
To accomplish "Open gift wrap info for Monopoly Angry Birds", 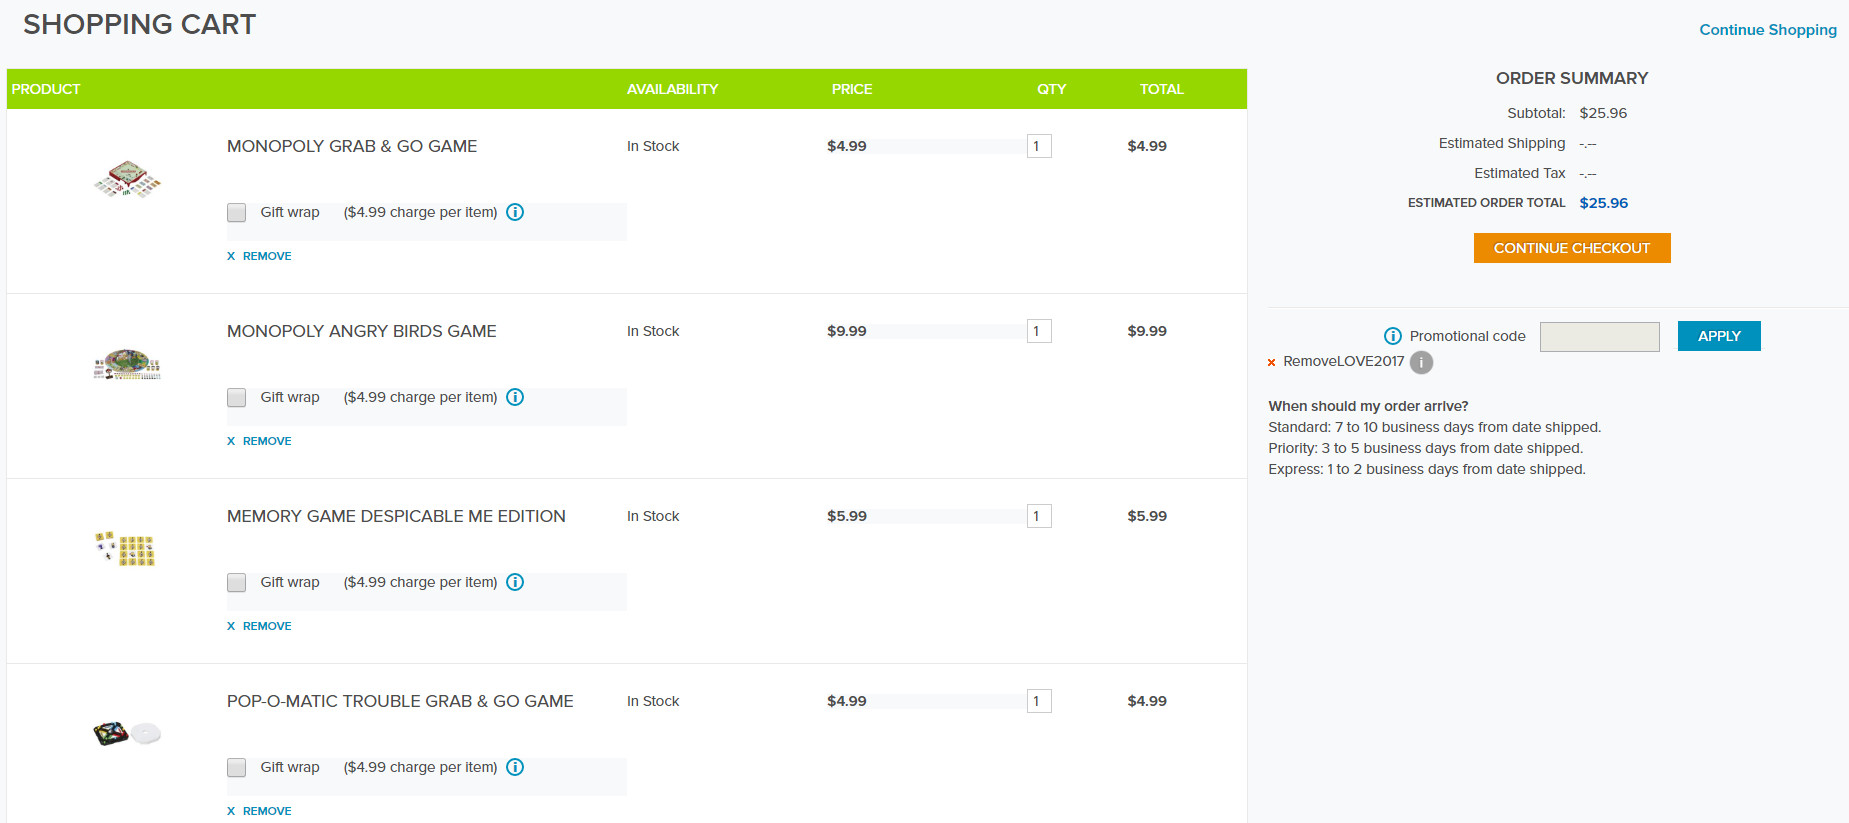I will 515,397.
